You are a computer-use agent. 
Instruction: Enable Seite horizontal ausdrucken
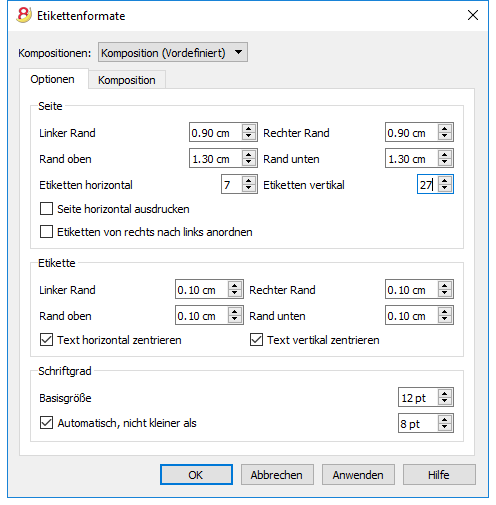pos(46,209)
